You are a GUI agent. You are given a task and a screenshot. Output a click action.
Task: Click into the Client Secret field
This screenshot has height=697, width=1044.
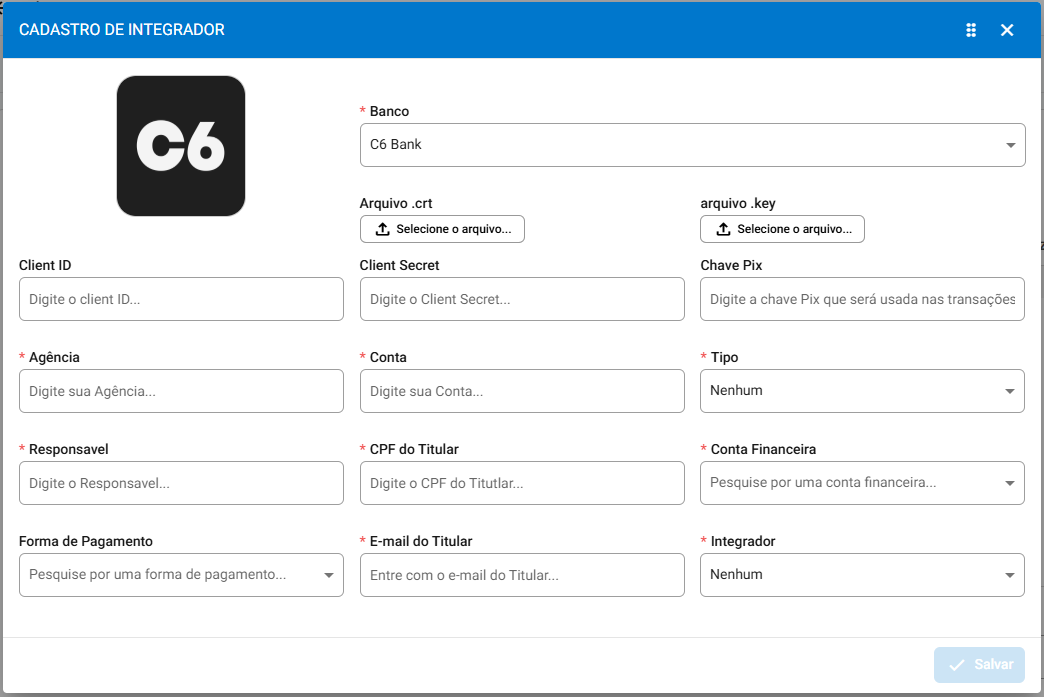point(521,299)
